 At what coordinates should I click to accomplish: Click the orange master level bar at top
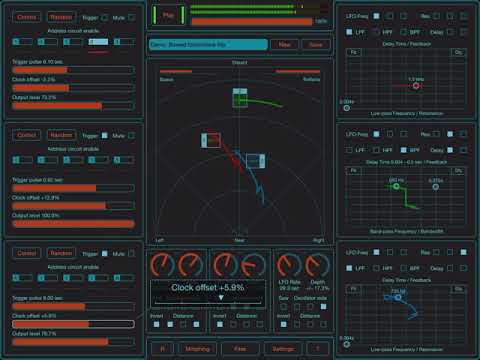(x=252, y=22)
